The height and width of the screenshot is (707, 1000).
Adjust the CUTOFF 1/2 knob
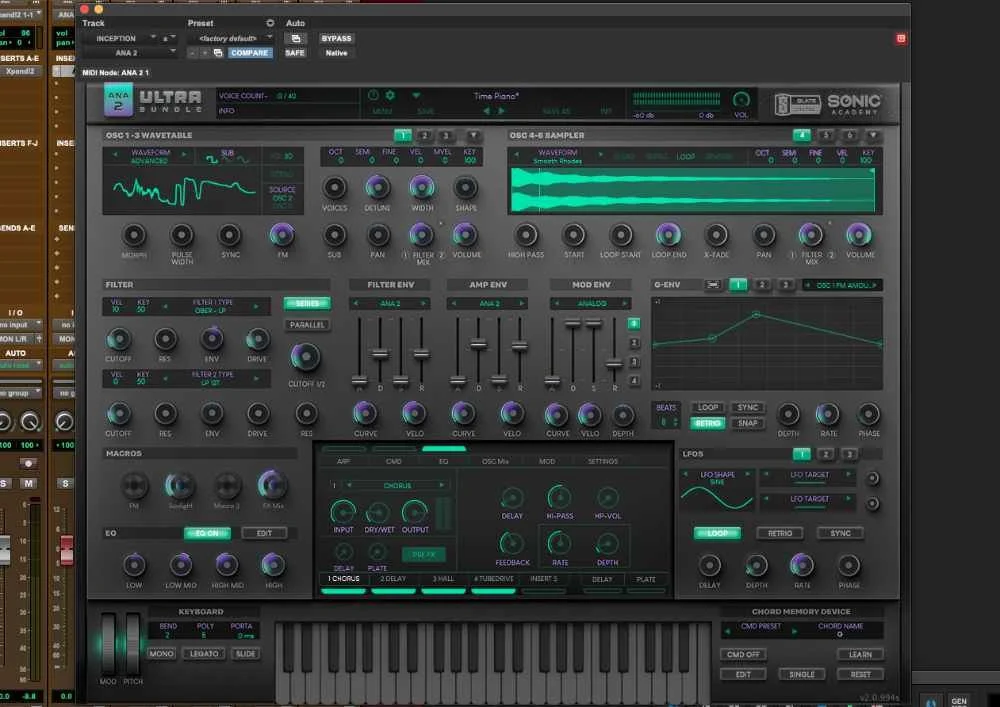pos(305,358)
